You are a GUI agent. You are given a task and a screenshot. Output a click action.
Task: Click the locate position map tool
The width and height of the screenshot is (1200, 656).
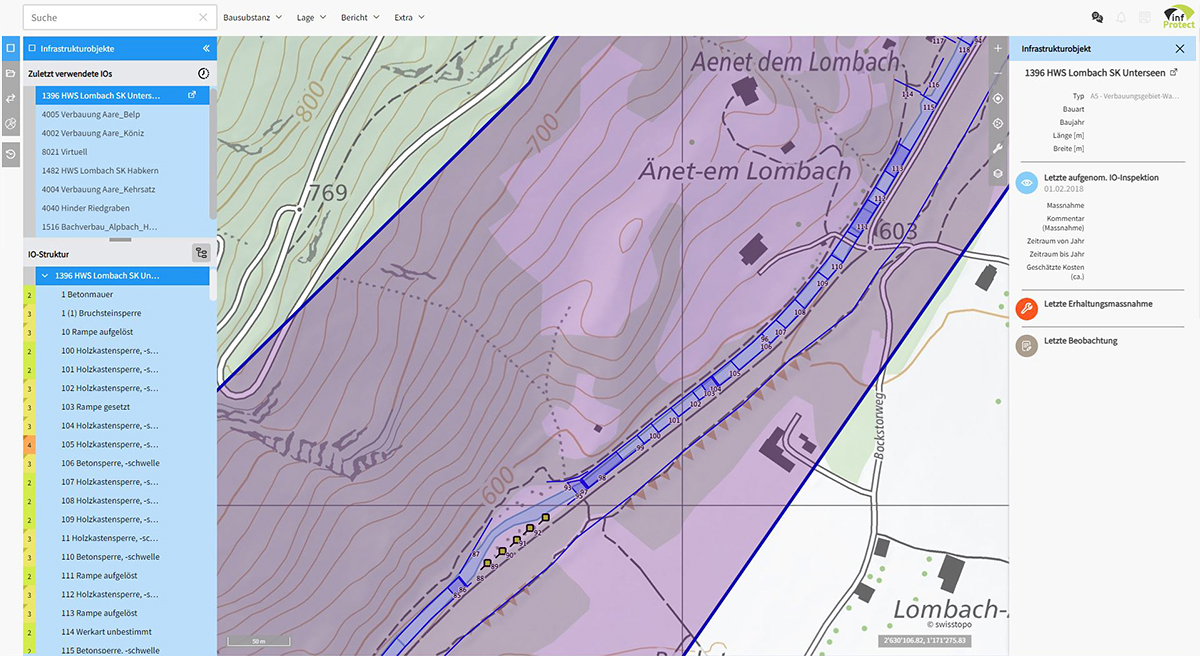[997, 99]
